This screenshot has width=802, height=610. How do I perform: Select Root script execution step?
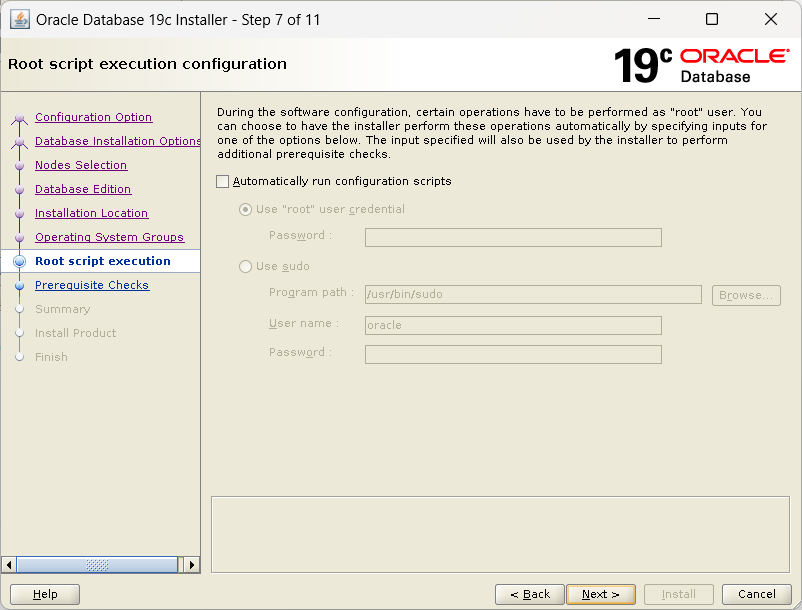click(103, 261)
